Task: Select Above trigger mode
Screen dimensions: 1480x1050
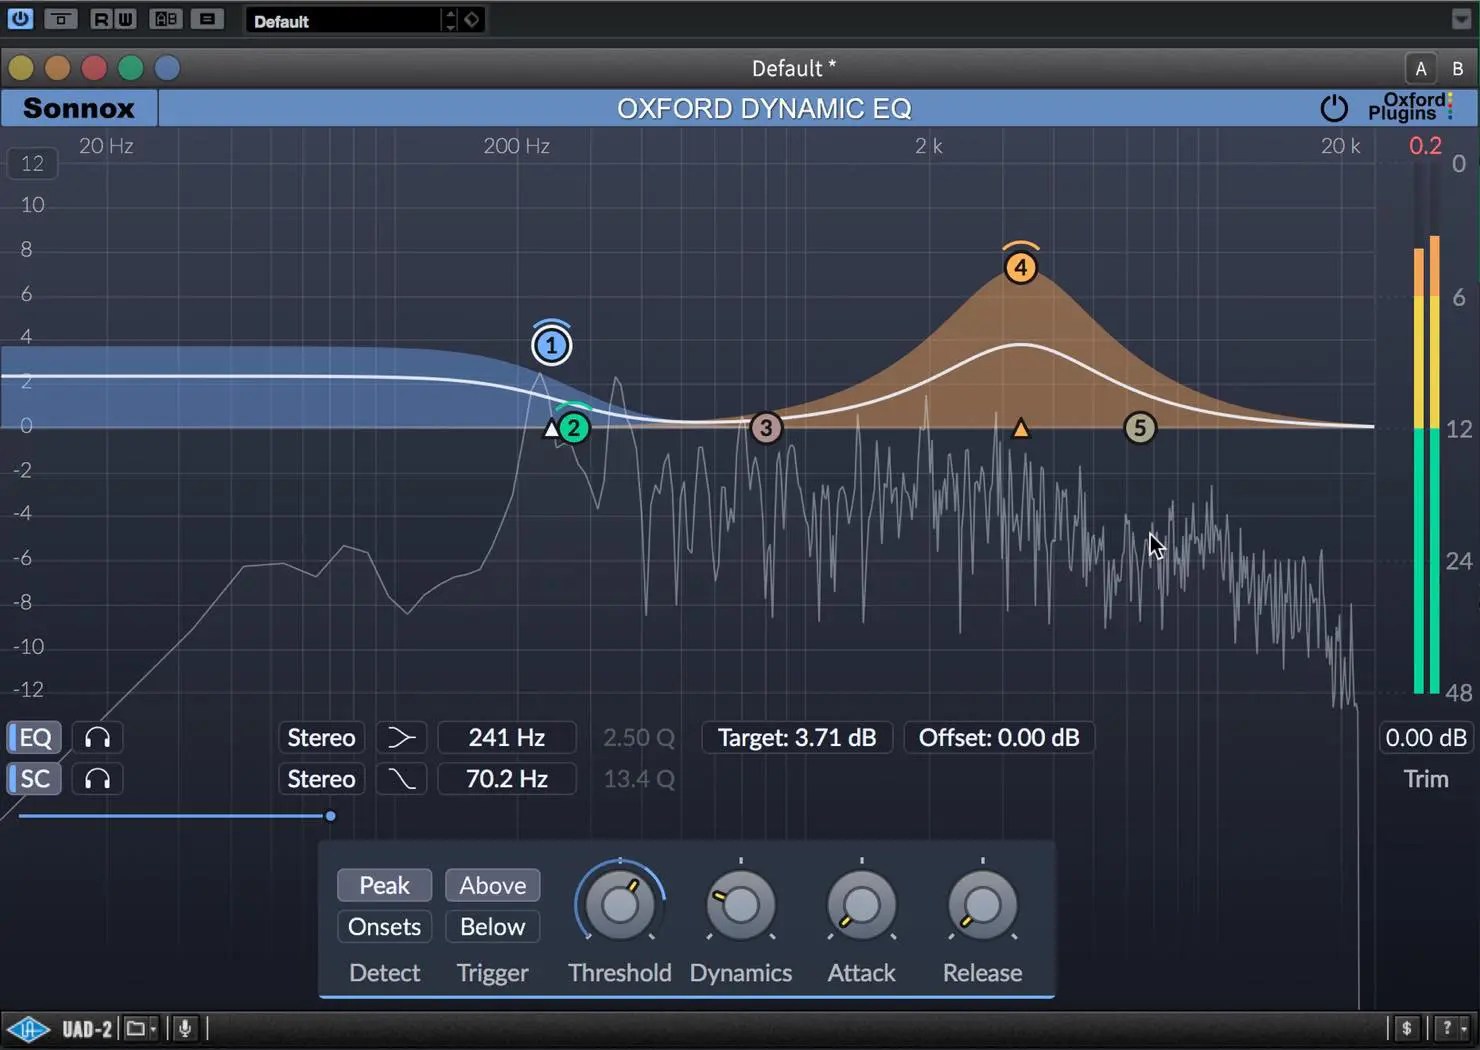Action: pos(493,886)
